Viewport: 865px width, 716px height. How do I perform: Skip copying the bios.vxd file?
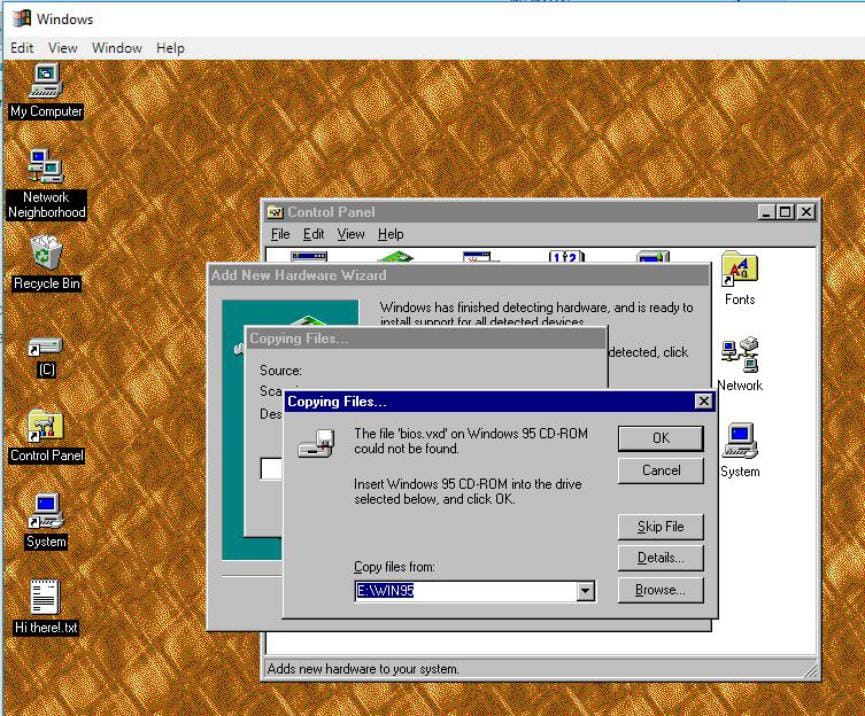coord(660,526)
